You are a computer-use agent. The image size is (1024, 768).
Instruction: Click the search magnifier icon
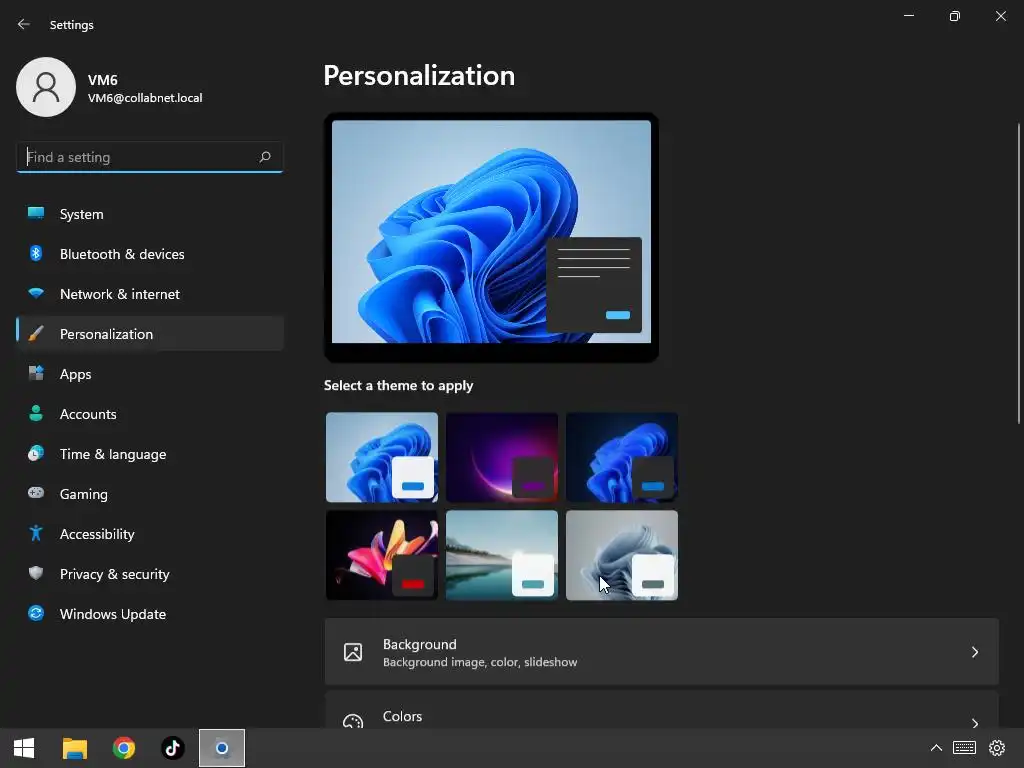[x=264, y=157]
